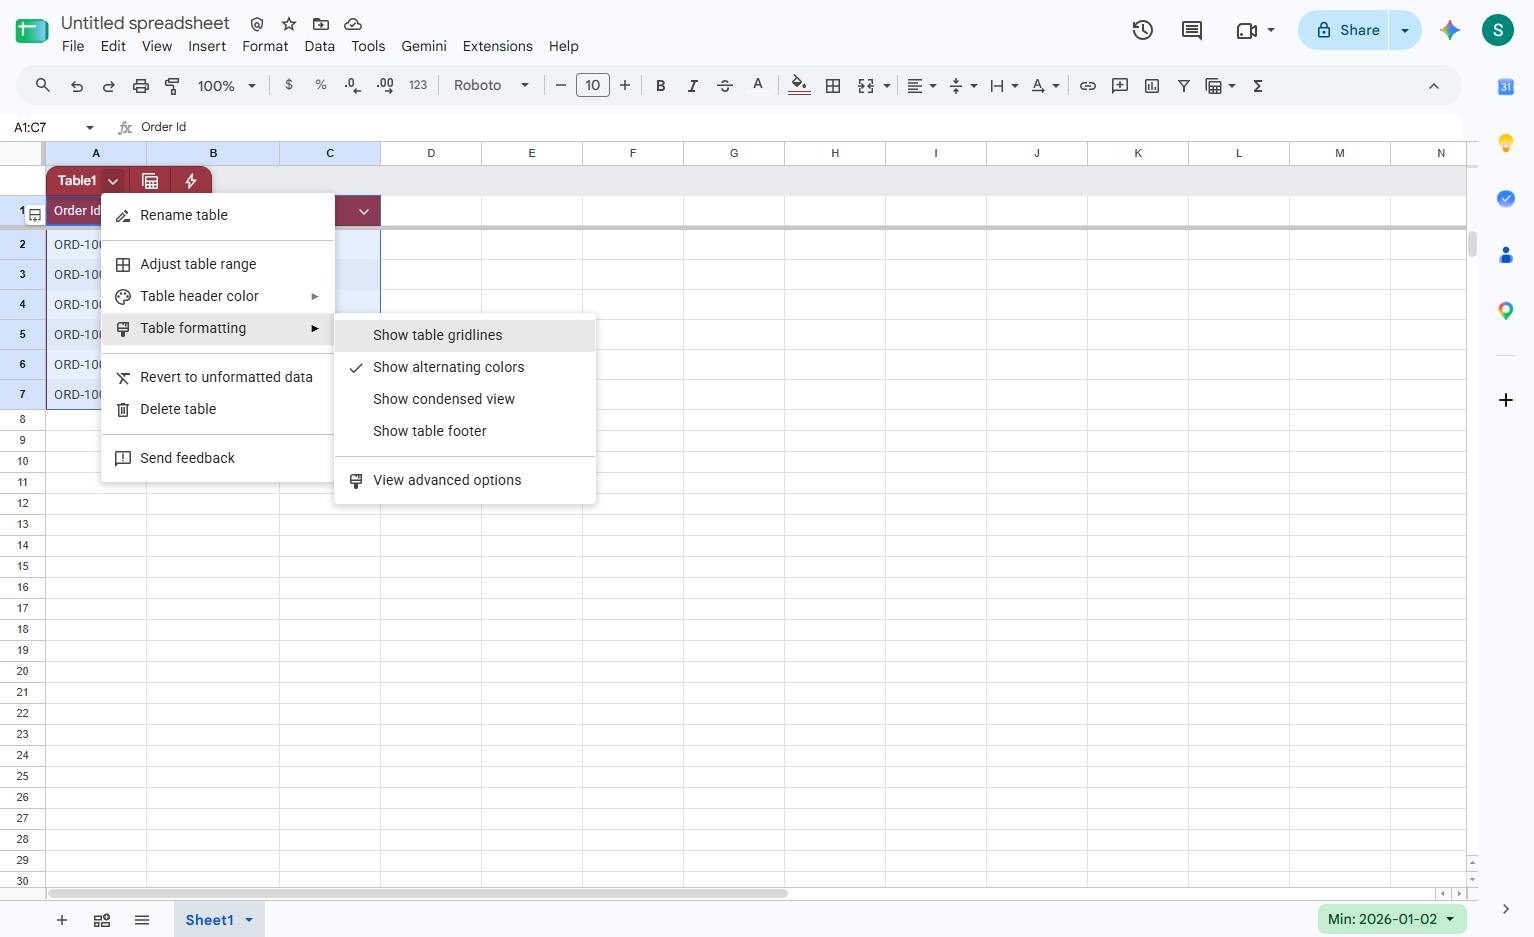Expand the zoom 100% dropdown
The image size is (1534, 937).
(x=226, y=86)
